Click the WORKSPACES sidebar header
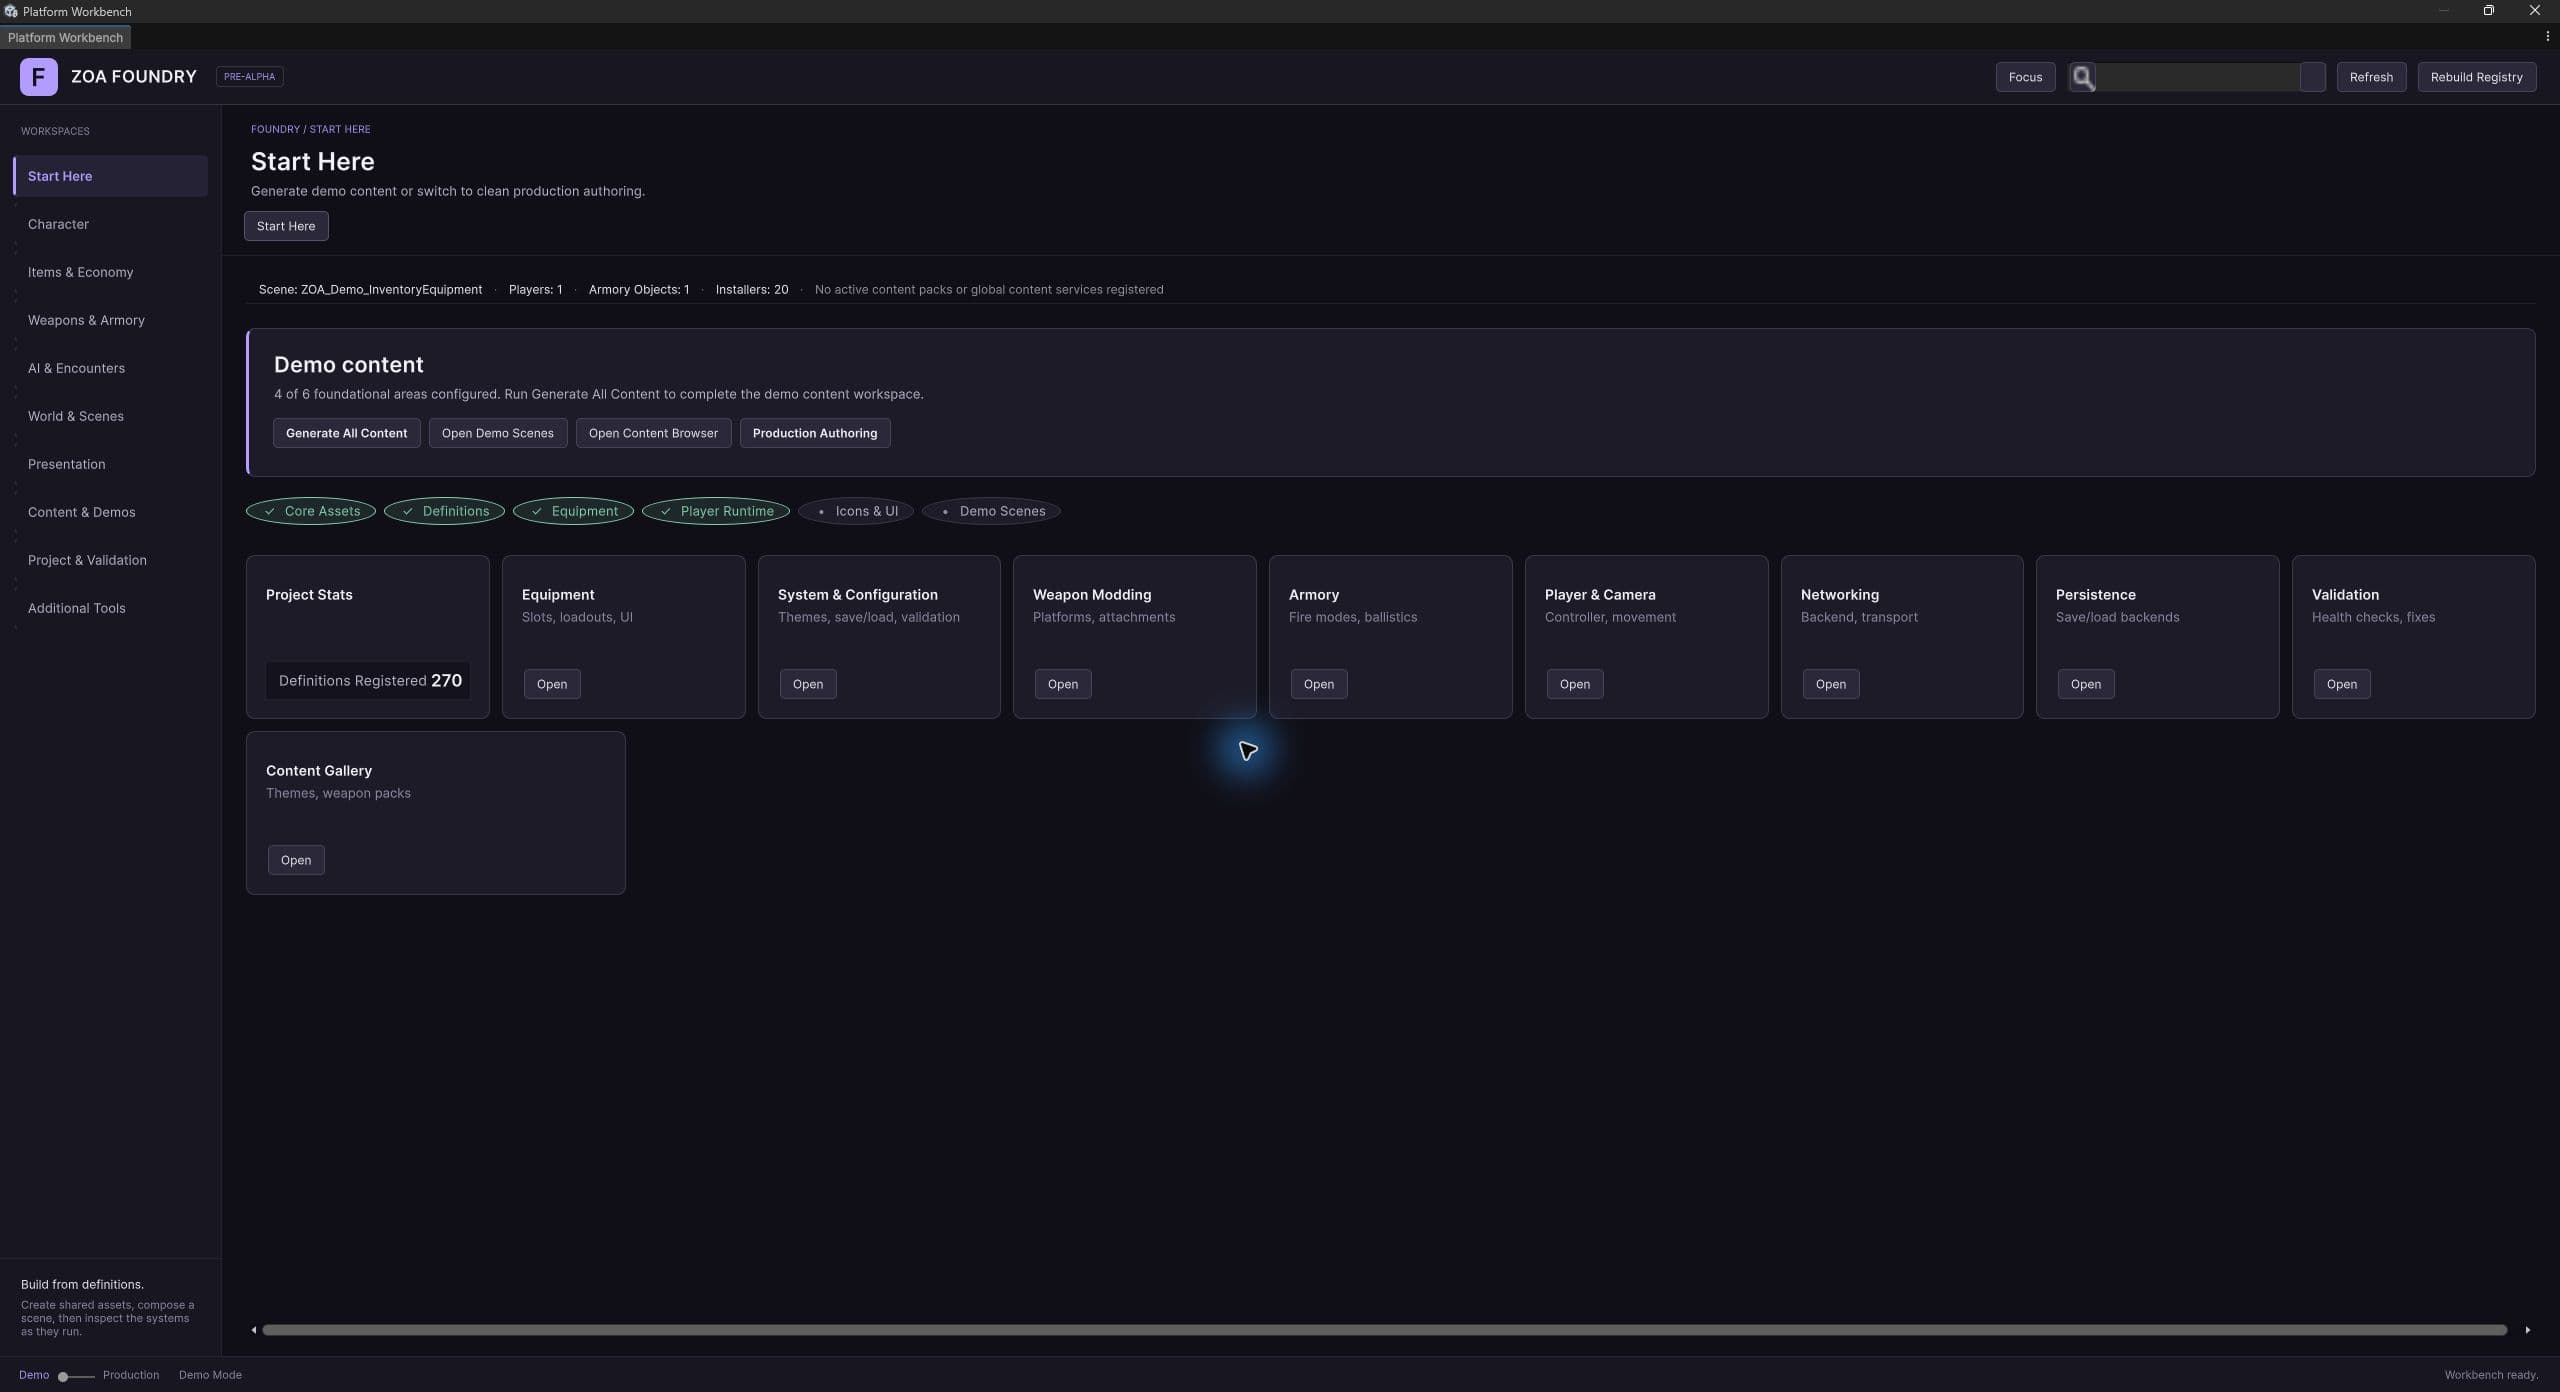This screenshot has height=1392, width=2560. 55,131
